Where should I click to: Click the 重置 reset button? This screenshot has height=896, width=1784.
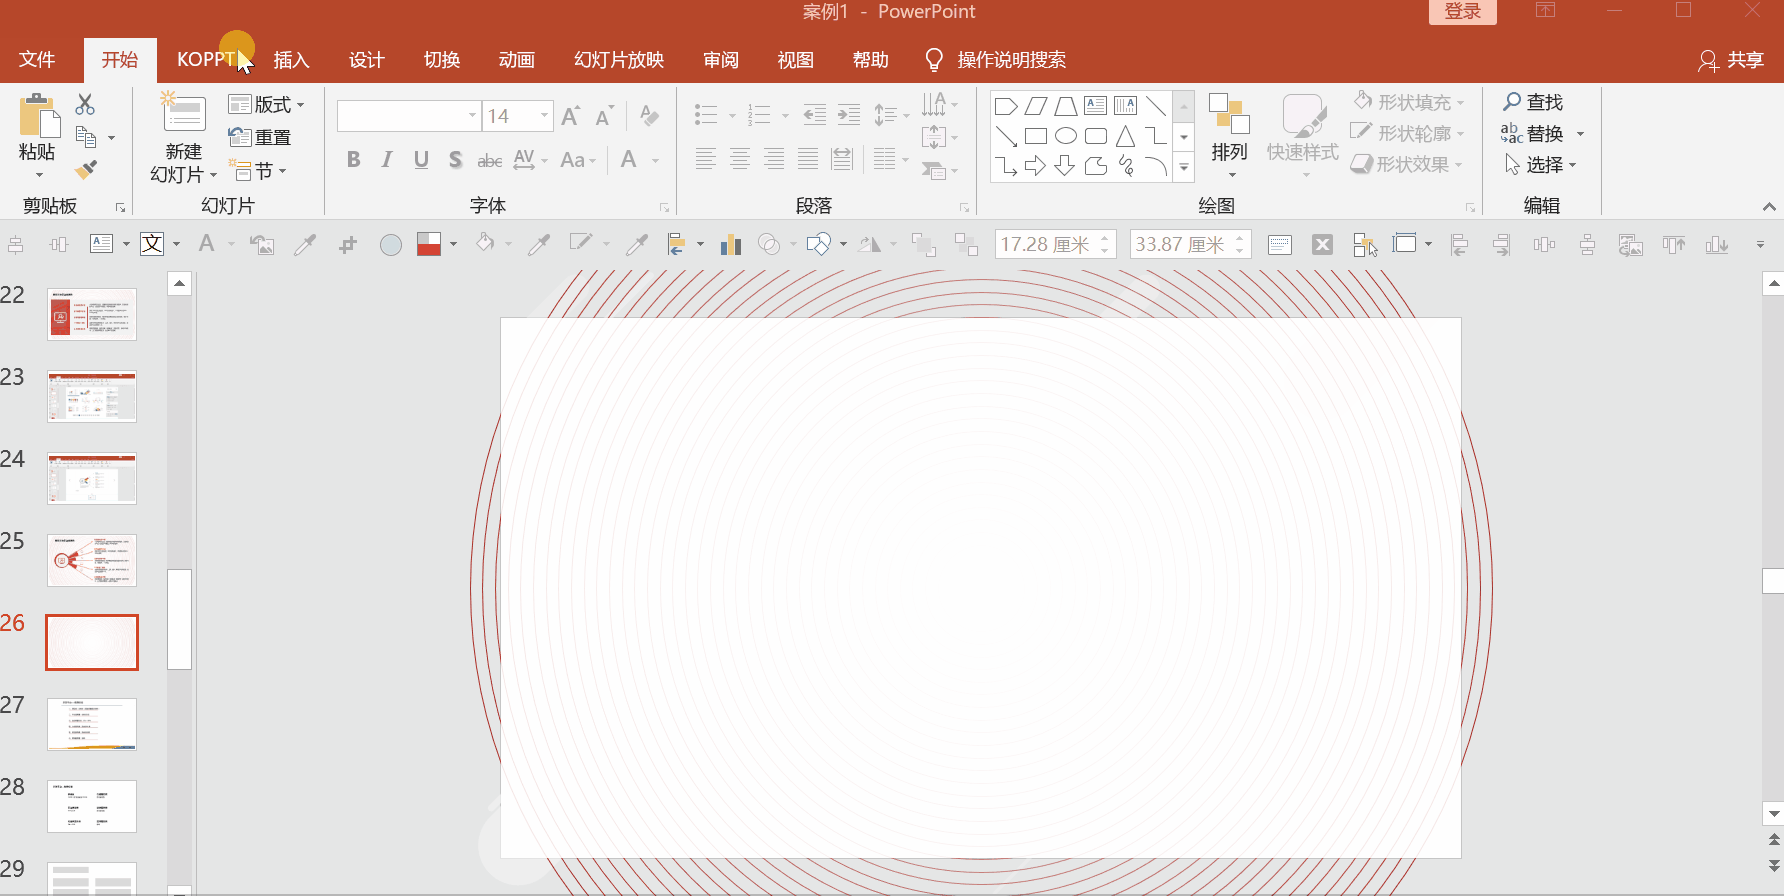[259, 137]
